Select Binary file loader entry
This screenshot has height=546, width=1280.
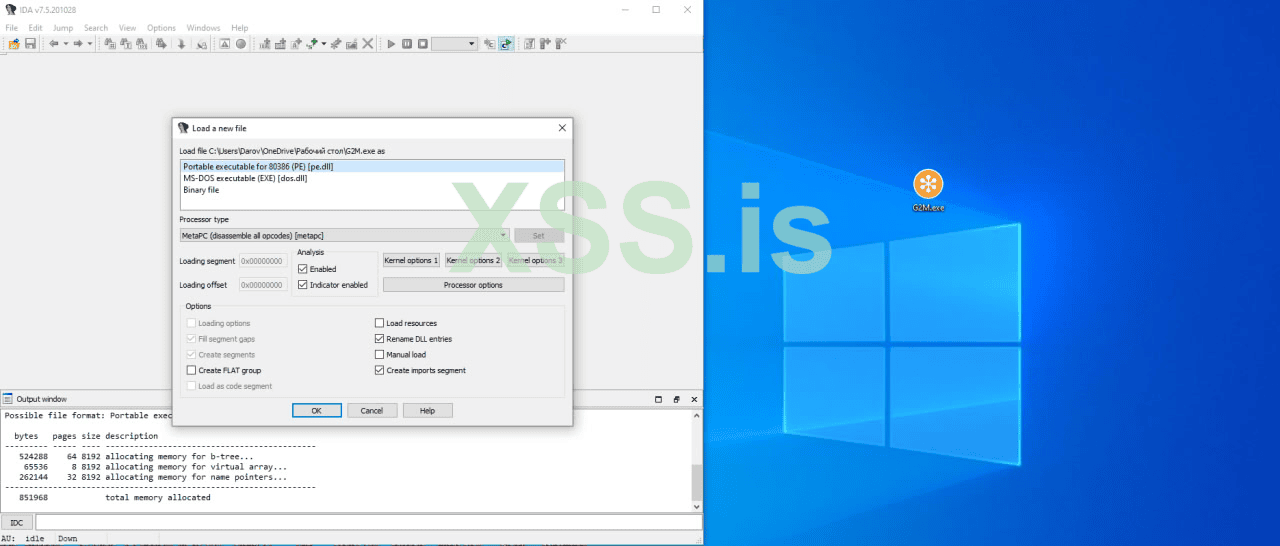(x=372, y=190)
